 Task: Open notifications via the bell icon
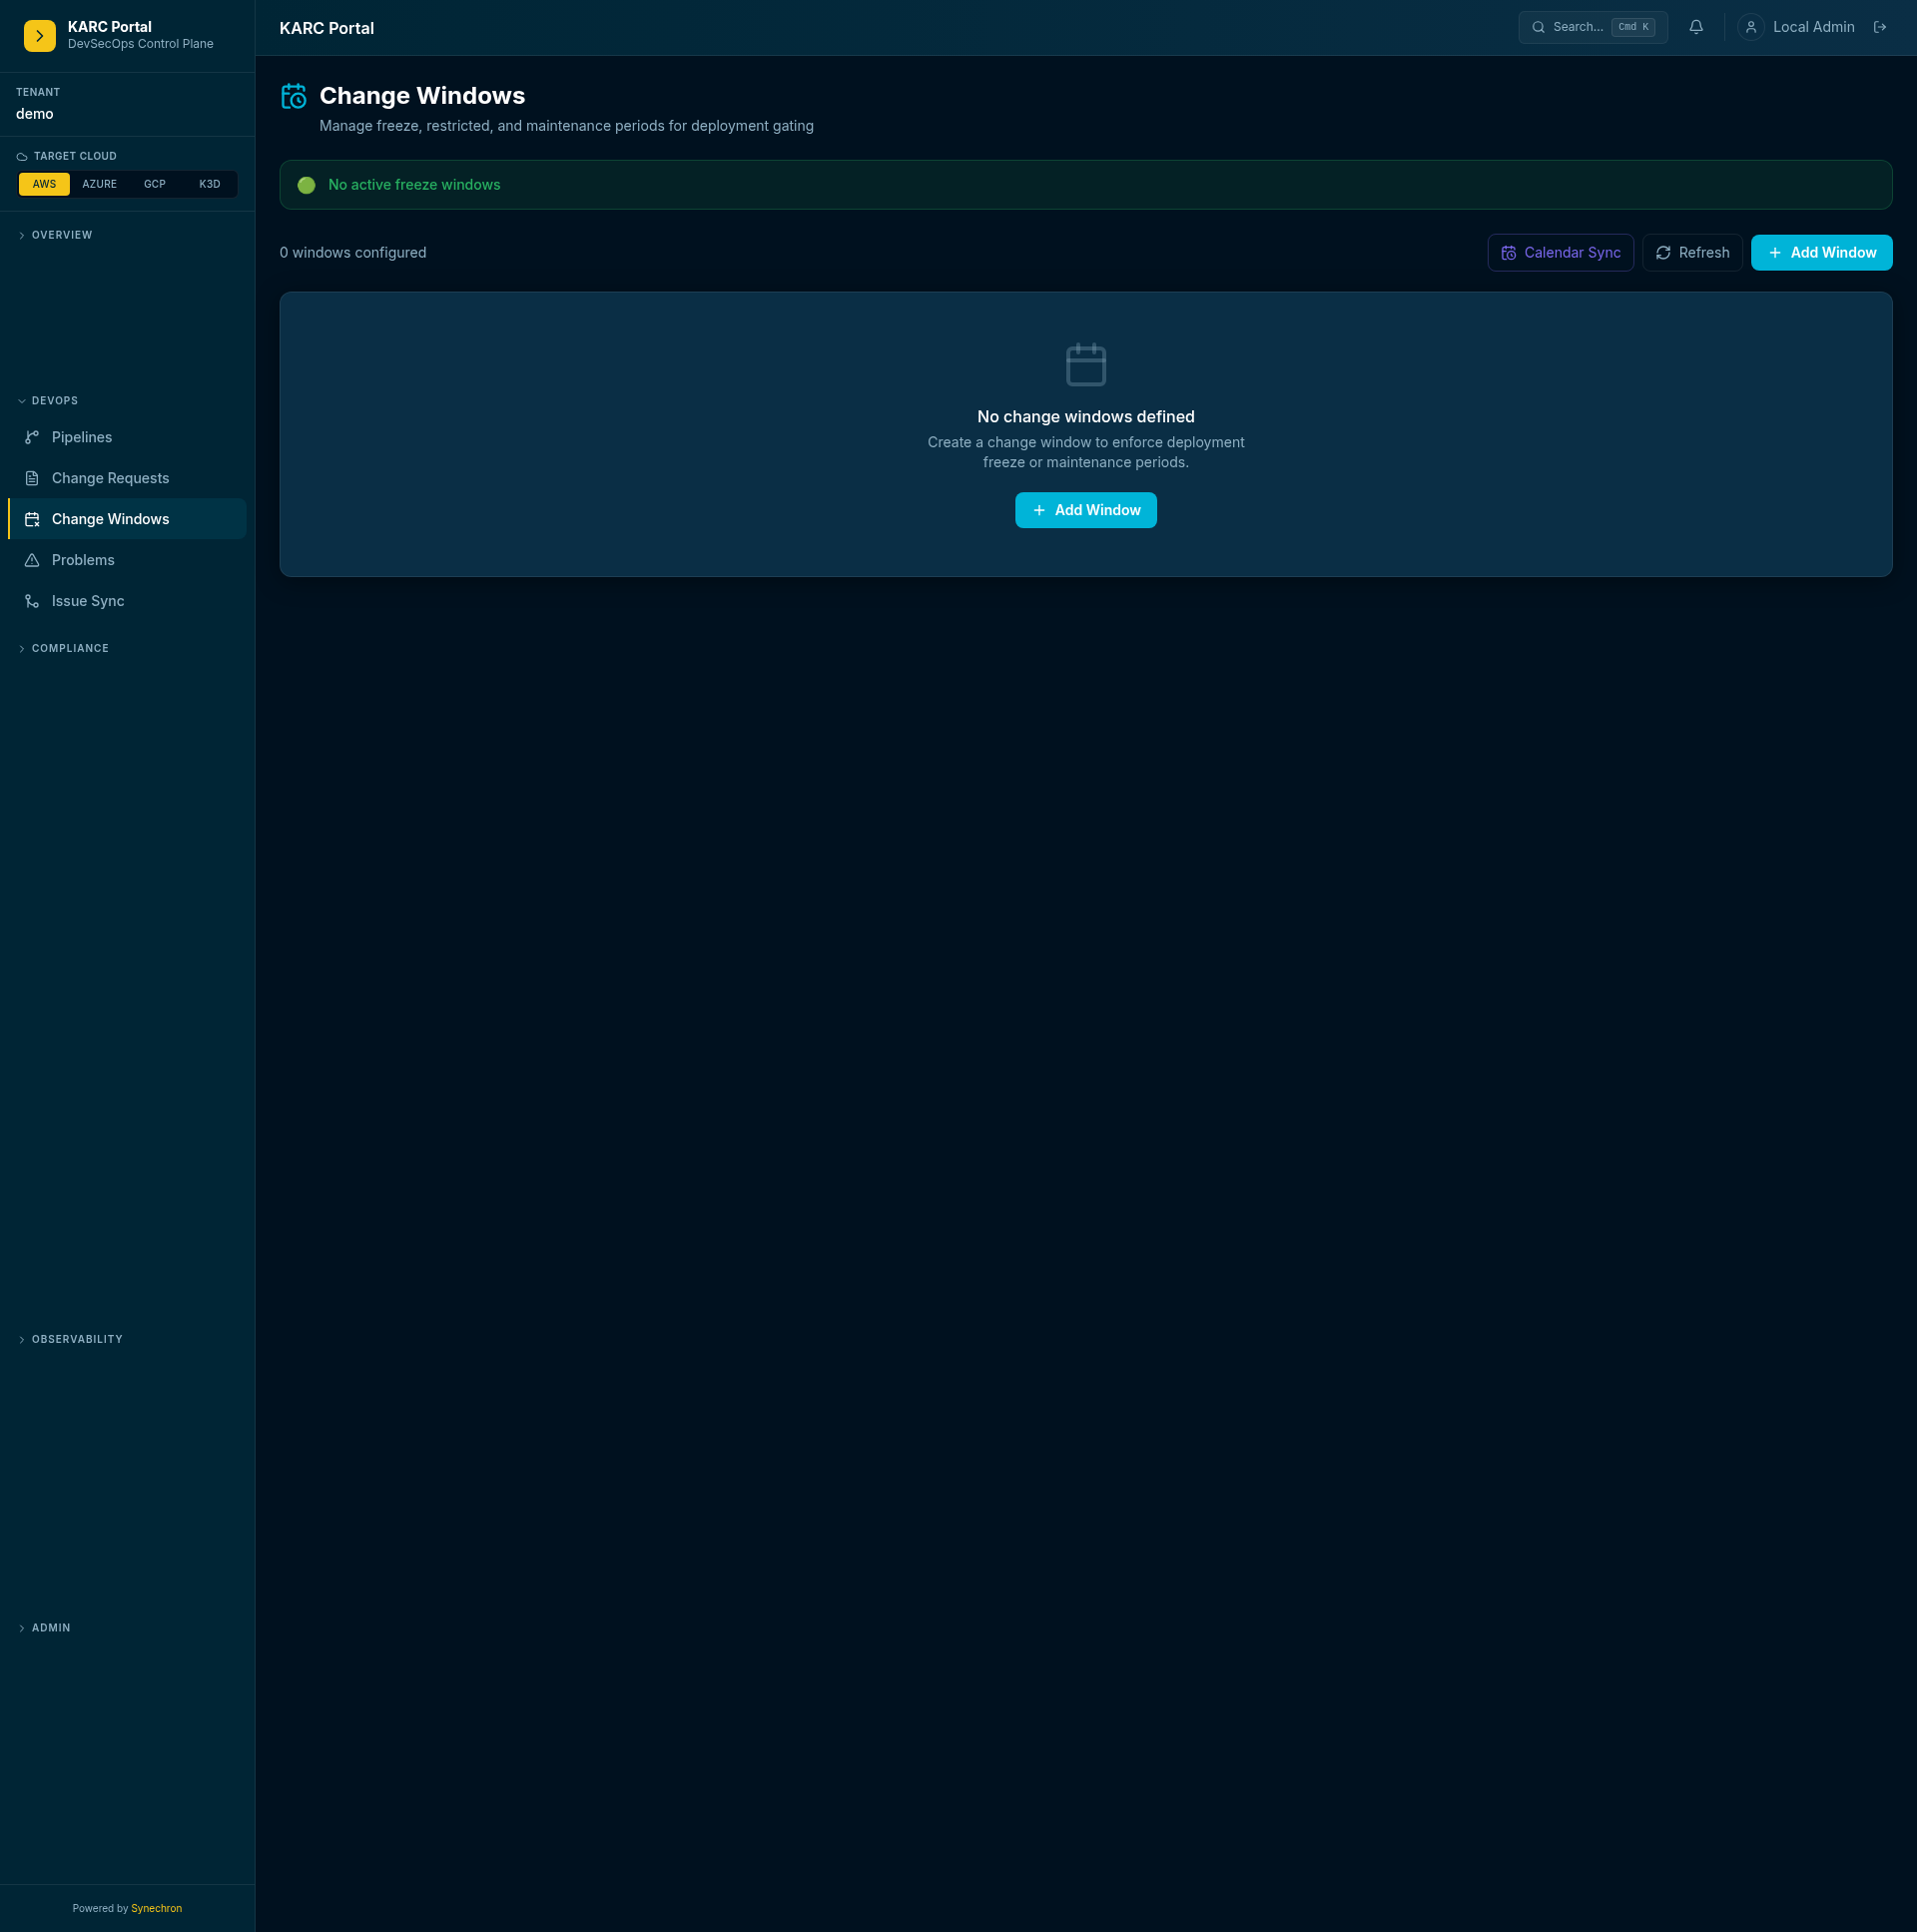1696,27
